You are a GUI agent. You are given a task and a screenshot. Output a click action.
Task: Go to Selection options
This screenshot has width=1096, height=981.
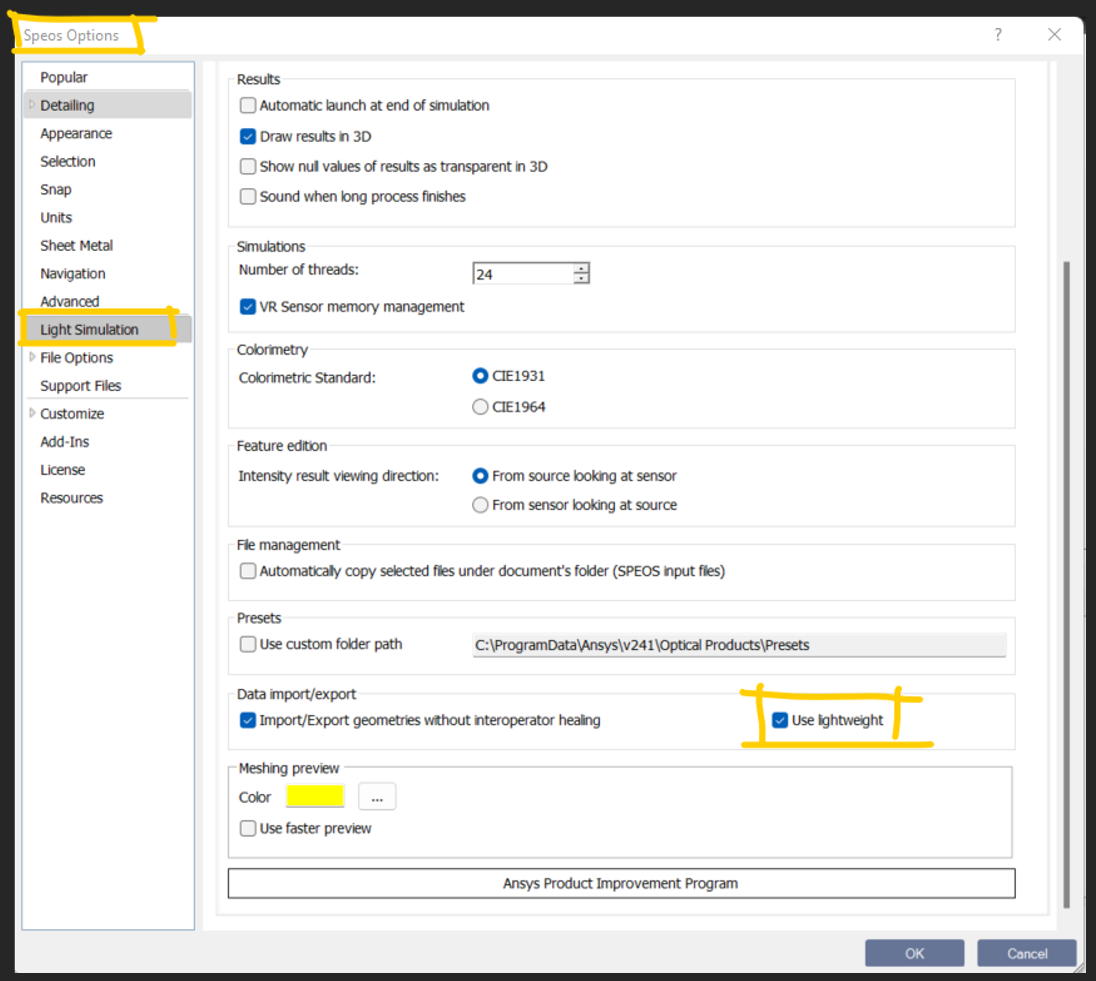click(68, 162)
